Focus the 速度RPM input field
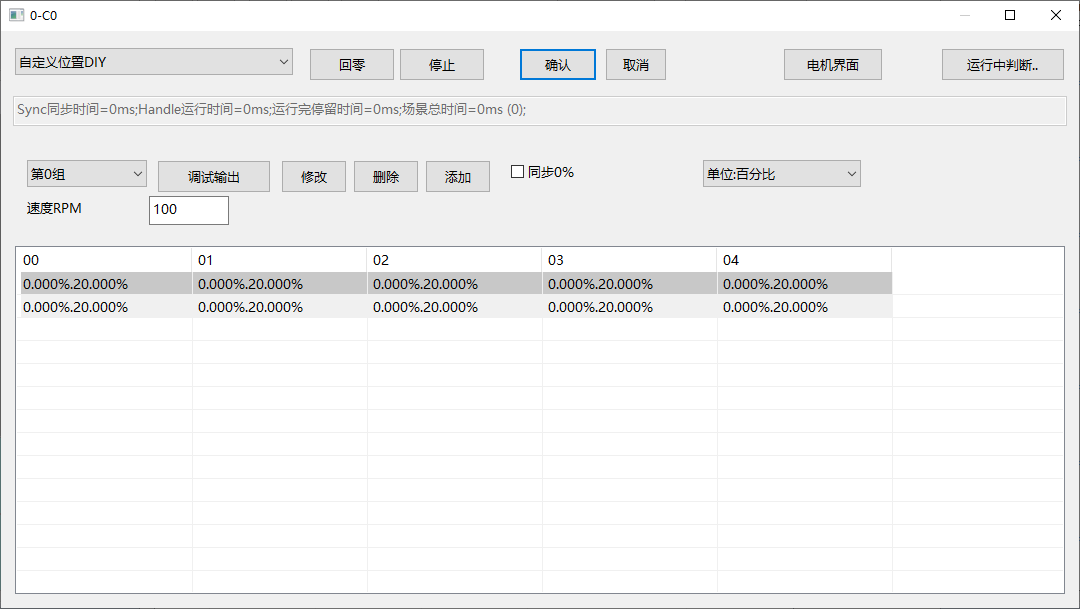 tap(189, 210)
